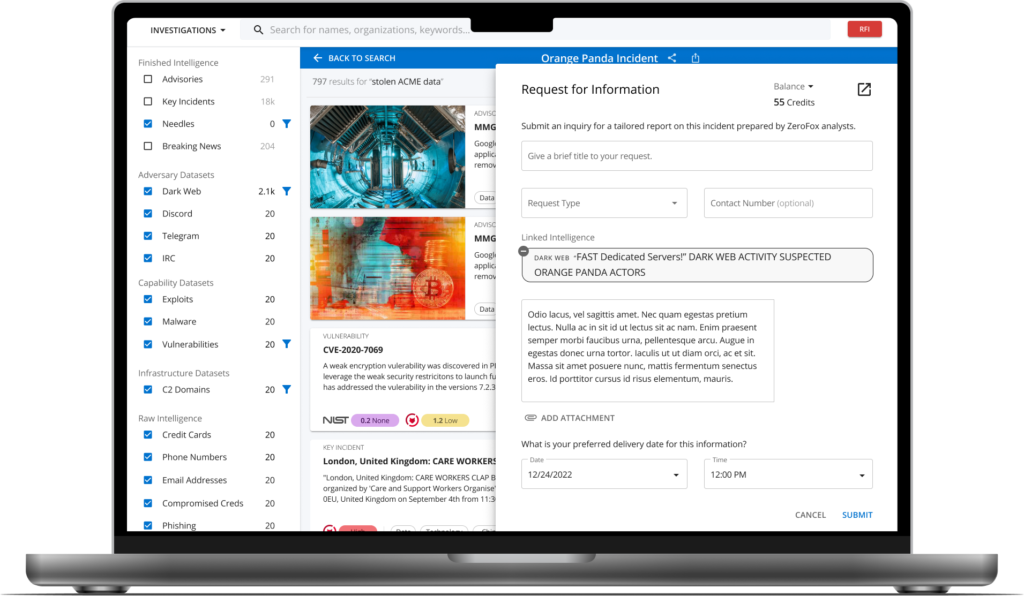
Task: Click the share icon beside Orange Panda Incident
Action: pyautogui.click(x=672, y=58)
